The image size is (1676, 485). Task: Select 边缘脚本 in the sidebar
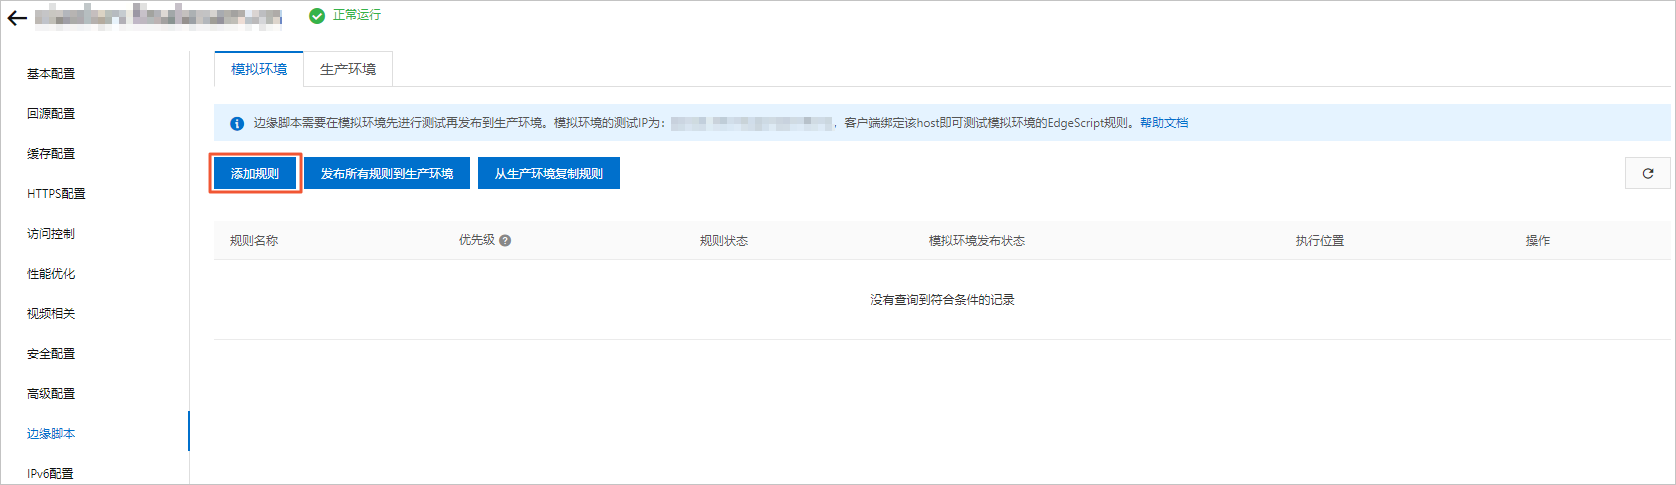[51, 434]
